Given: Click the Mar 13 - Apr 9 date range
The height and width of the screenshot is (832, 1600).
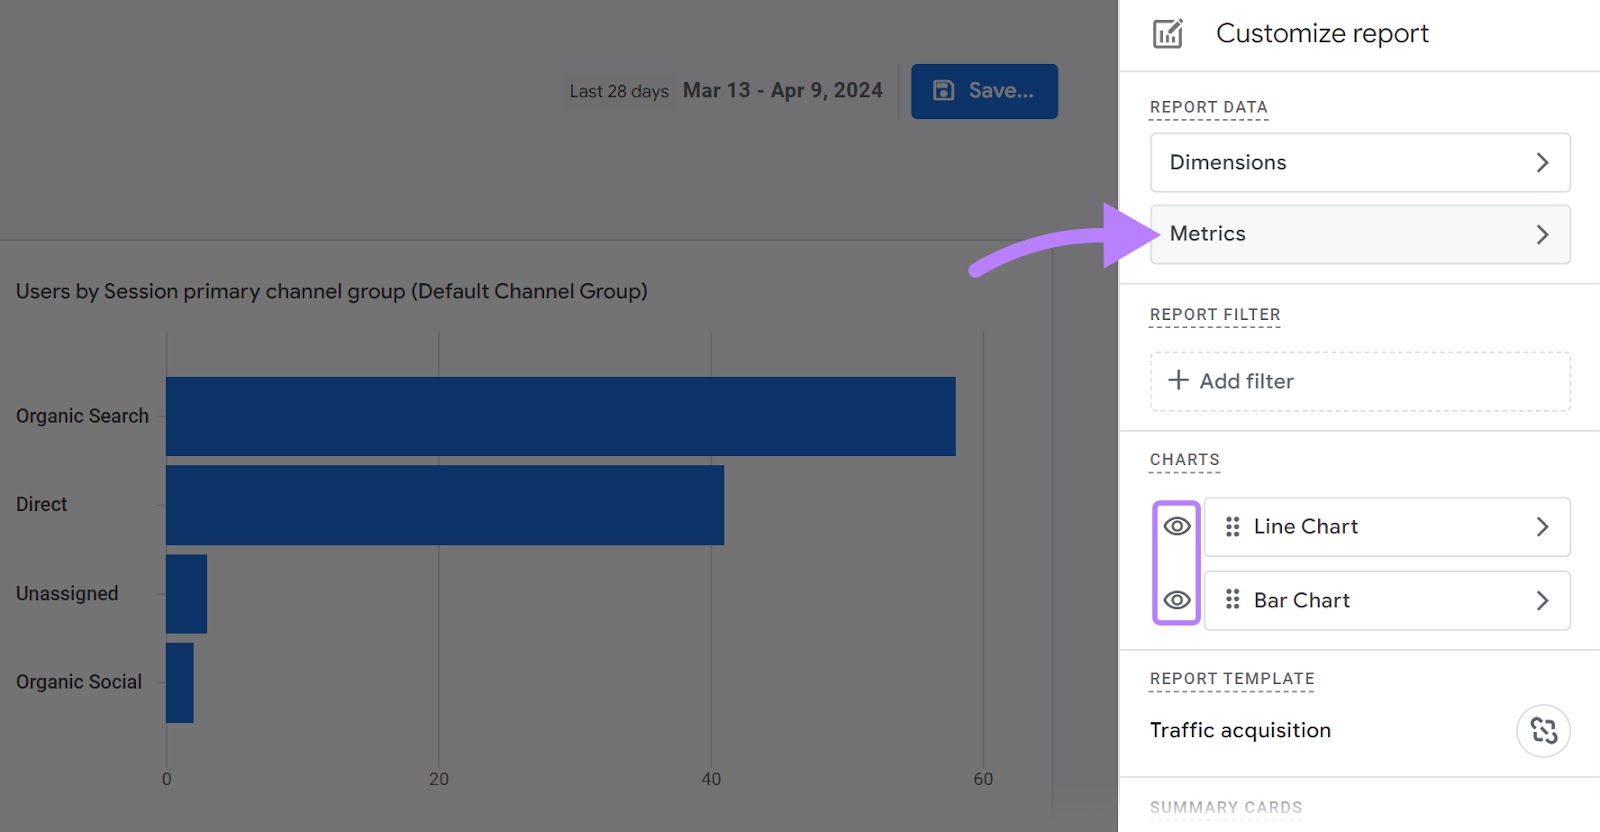Looking at the screenshot, I should tap(782, 91).
